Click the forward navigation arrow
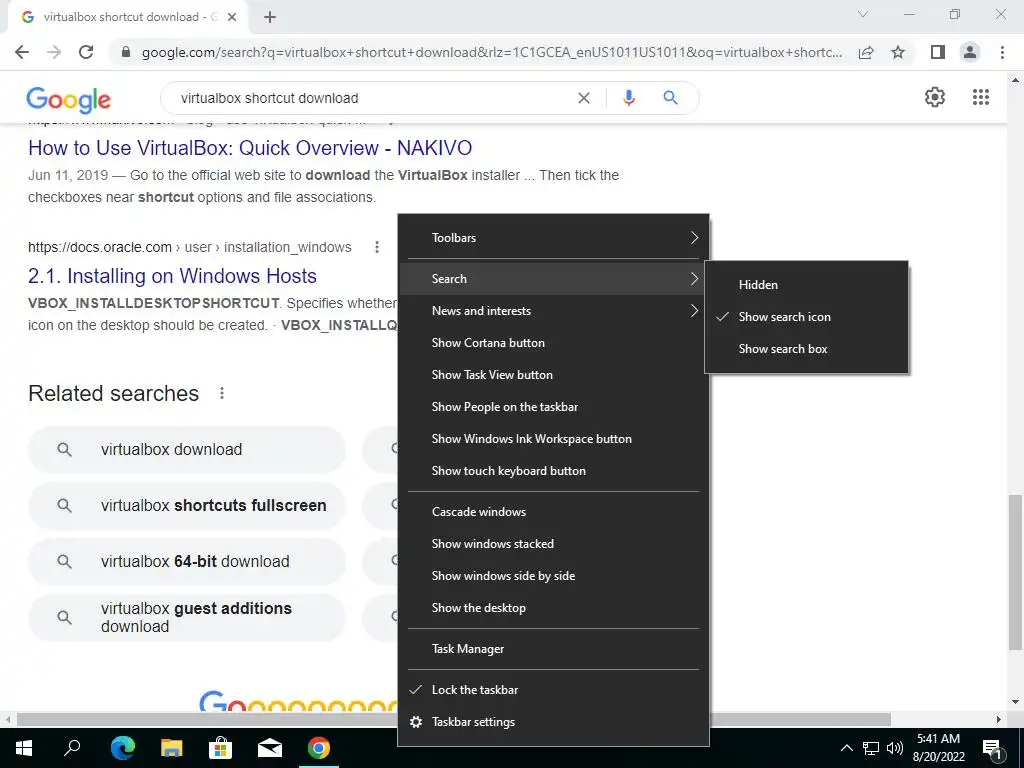 [54, 52]
